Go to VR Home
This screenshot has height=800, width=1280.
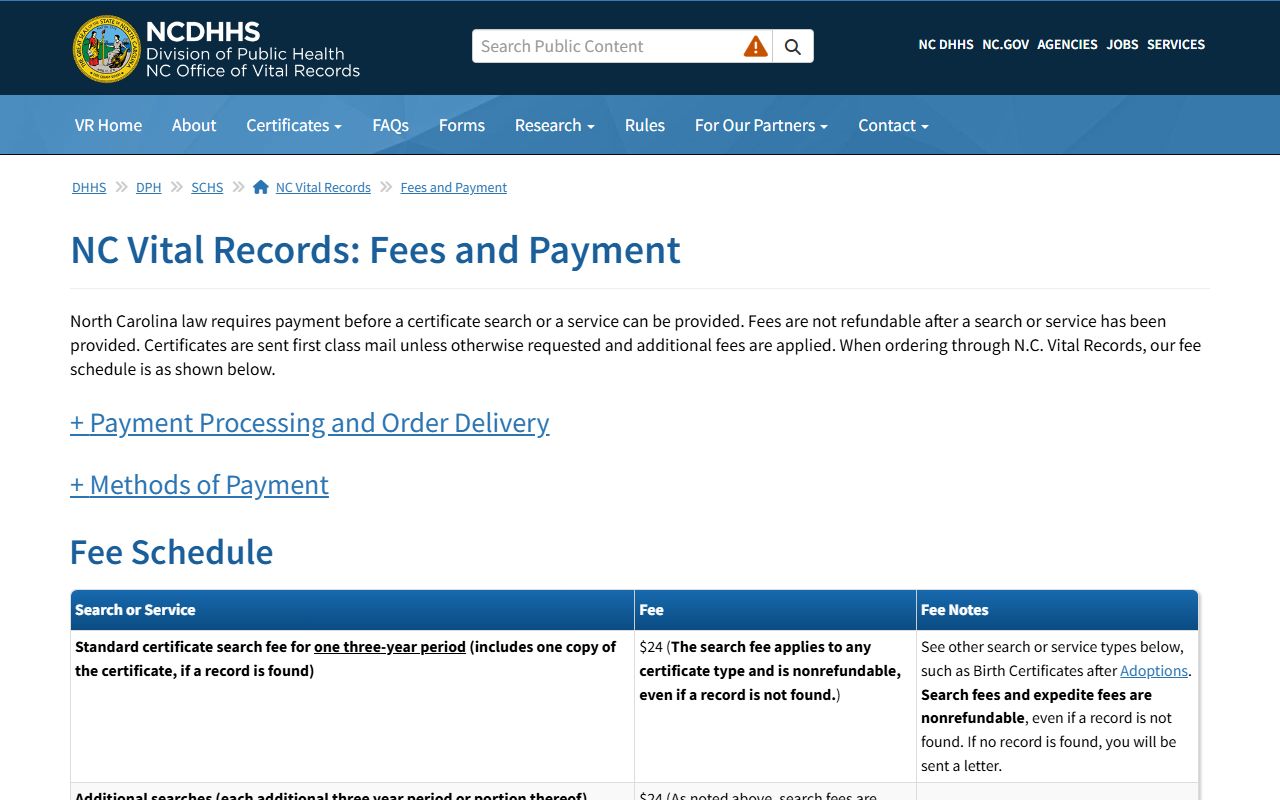108,125
